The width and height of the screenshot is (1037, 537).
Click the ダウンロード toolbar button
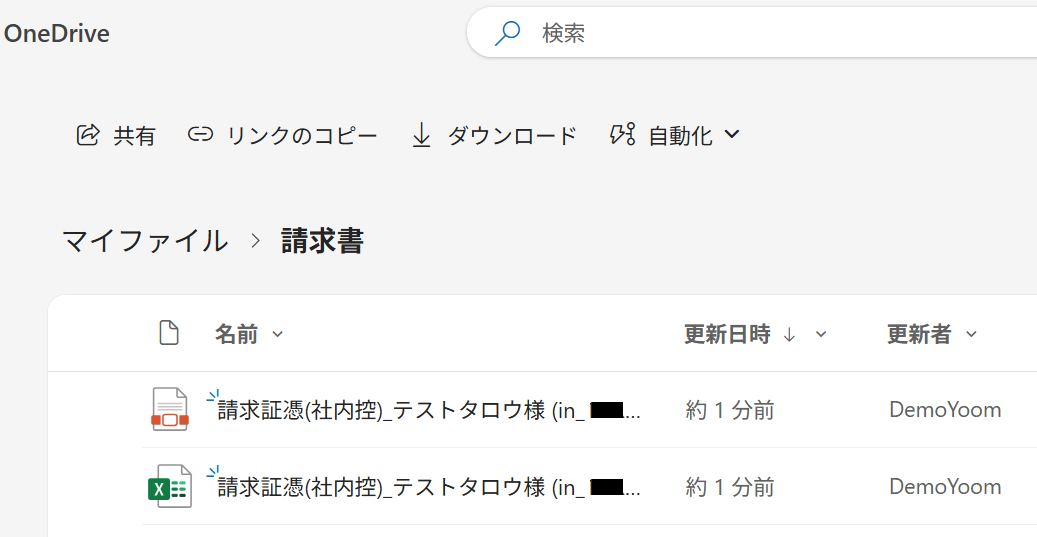pyautogui.click(x=511, y=136)
